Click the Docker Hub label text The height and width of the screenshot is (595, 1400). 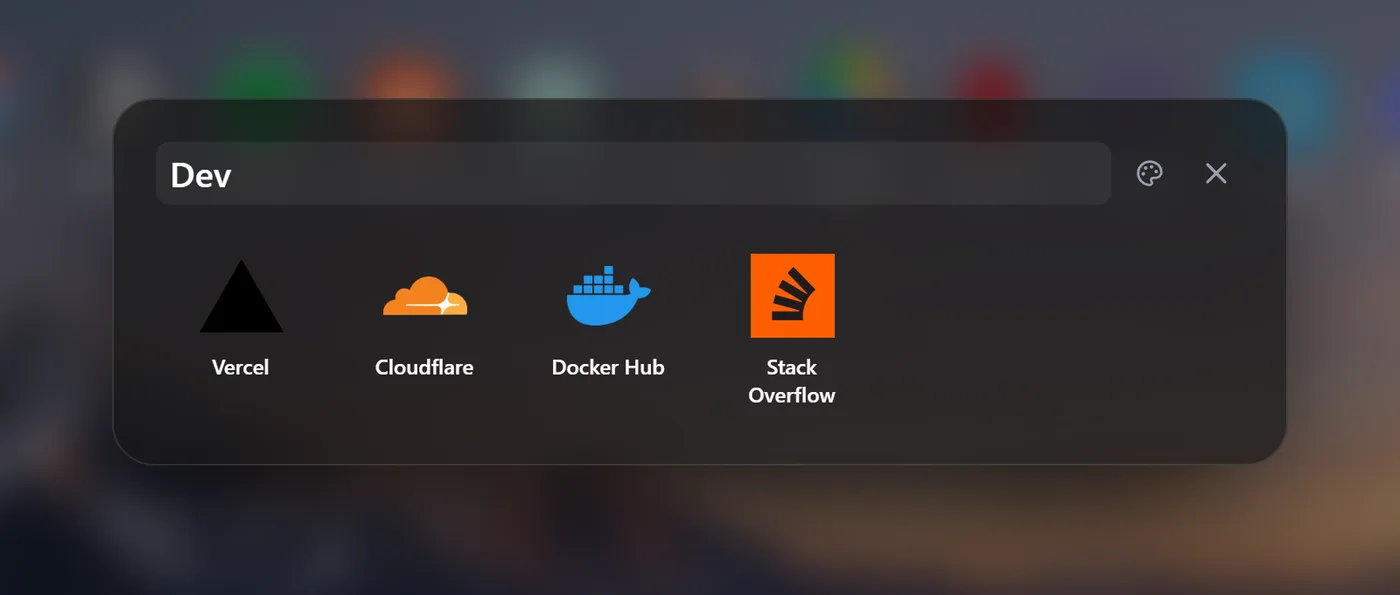click(608, 367)
